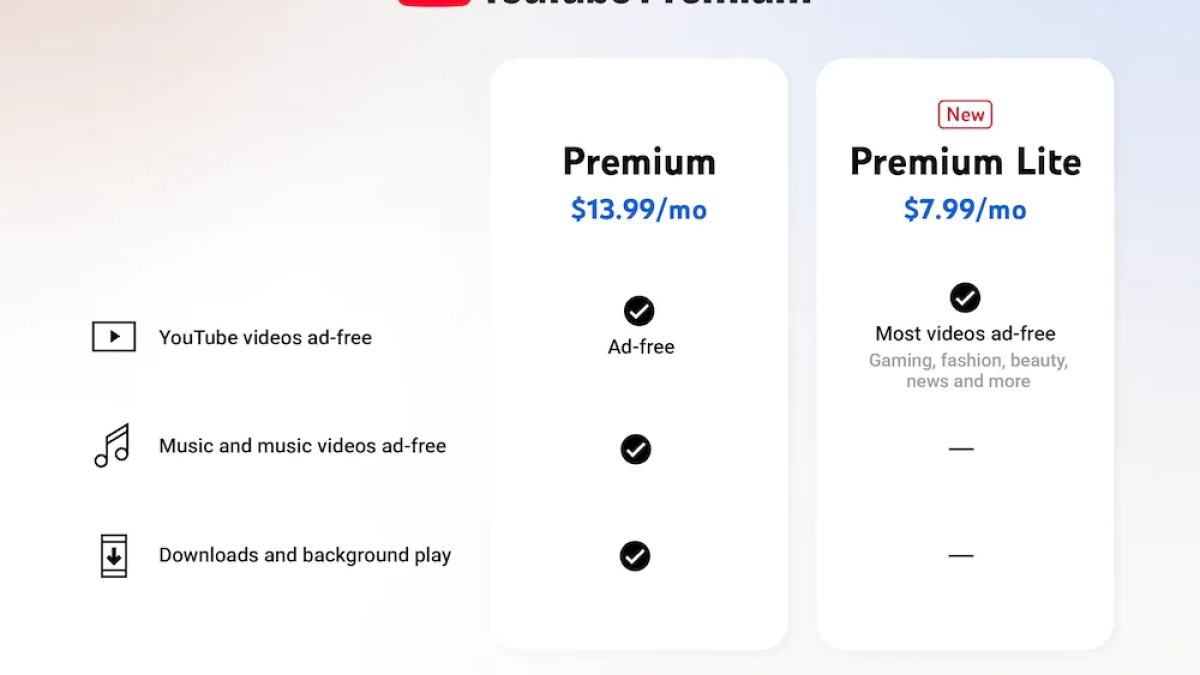The image size is (1200, 675).
Task: Click Premium's downloads and background play checkmark
Action: click(635, 556)
